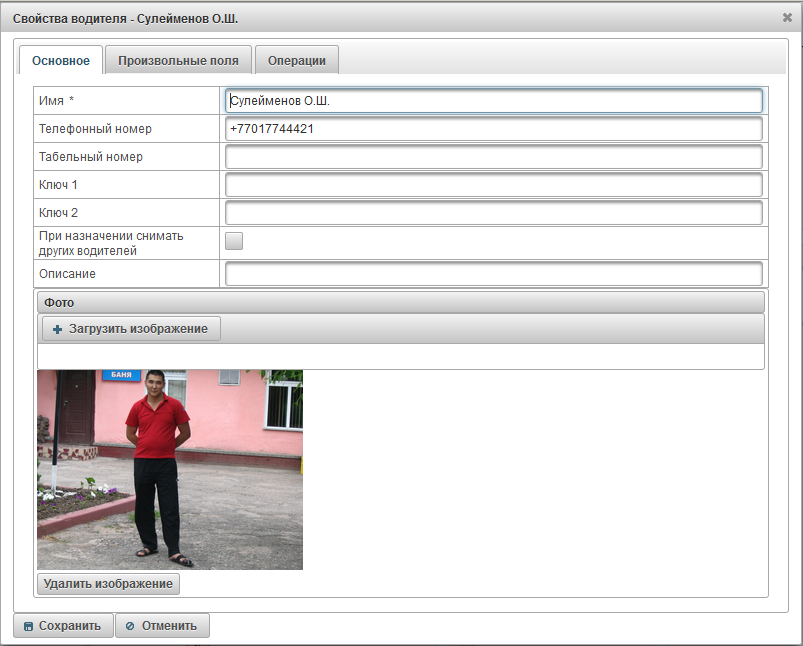
Task: Click the Описание text field
Action: 494,274
